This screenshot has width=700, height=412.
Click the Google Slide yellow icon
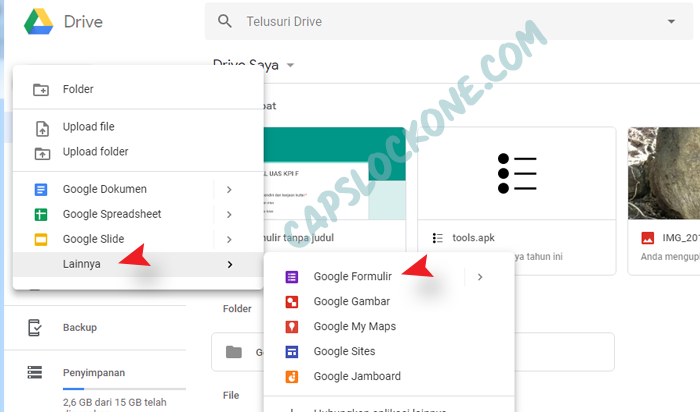41,240
